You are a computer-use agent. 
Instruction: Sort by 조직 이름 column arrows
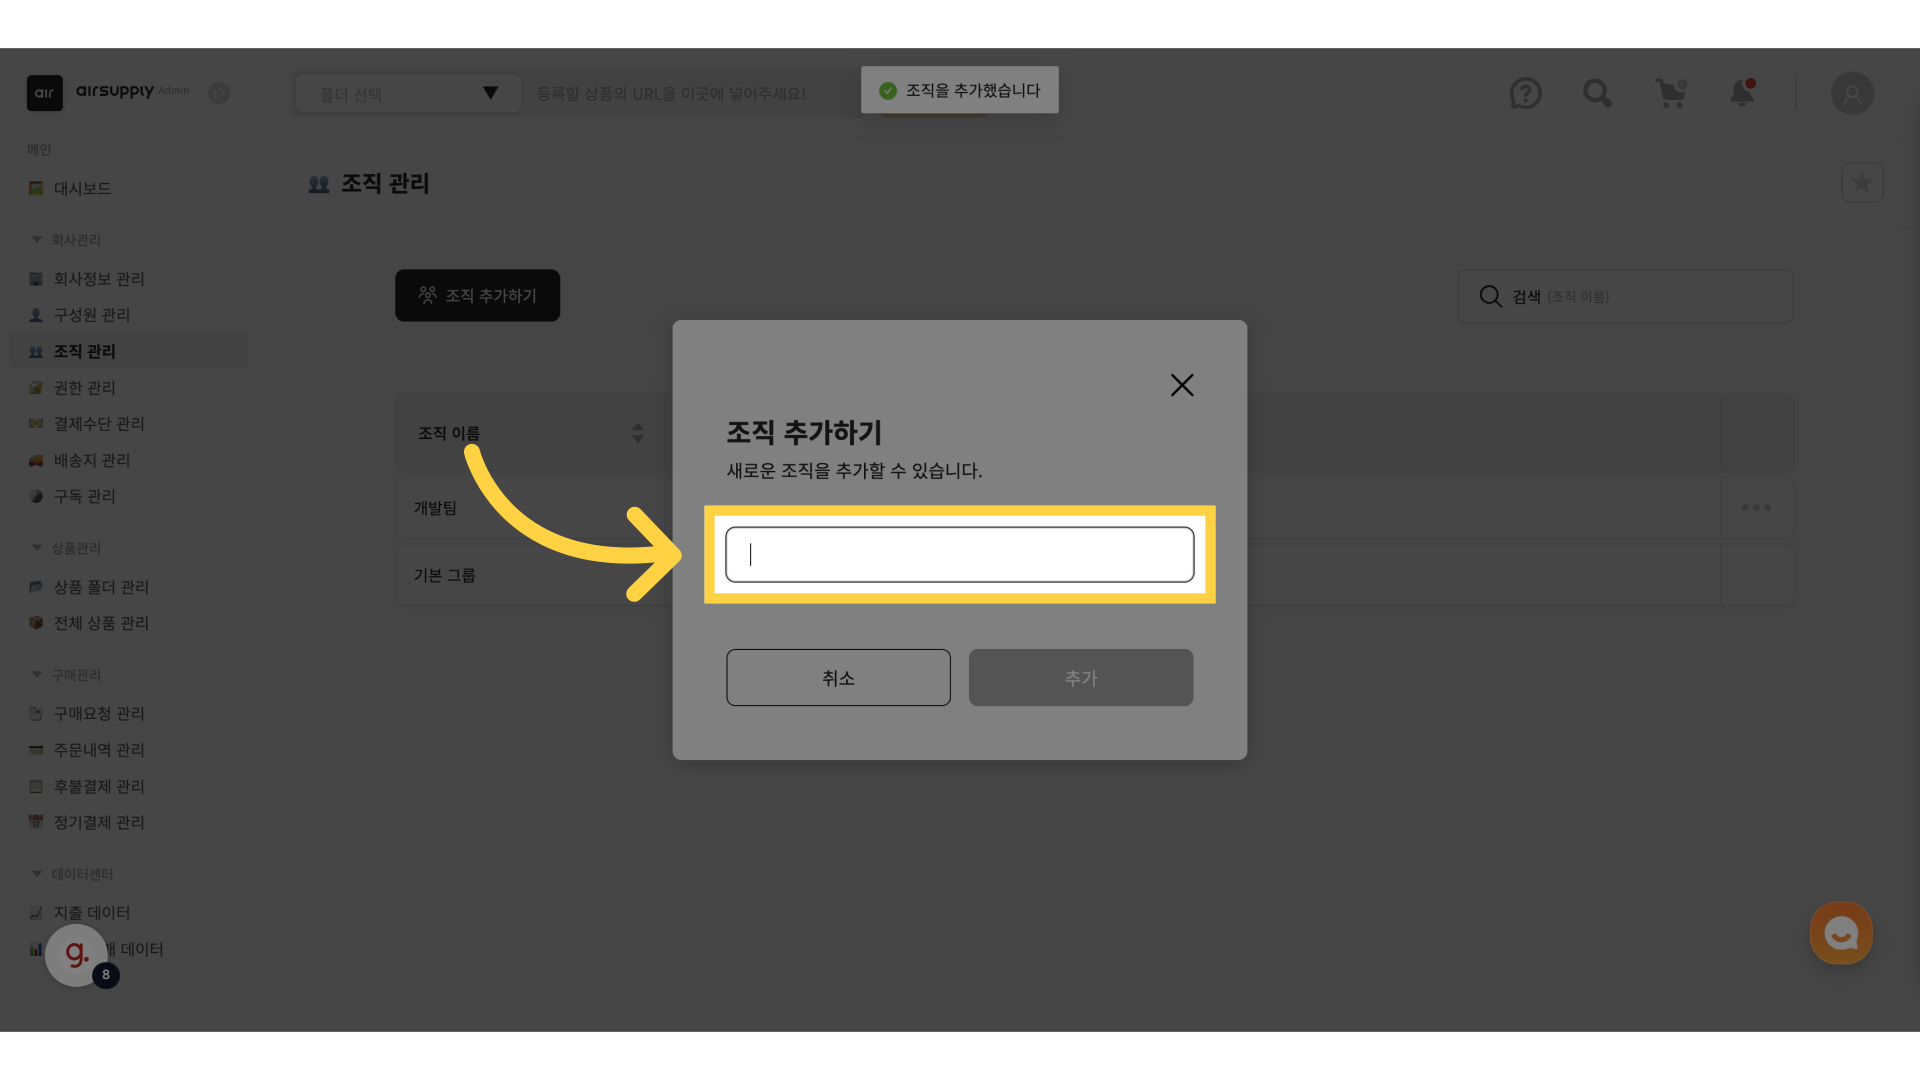coord(637,433)
